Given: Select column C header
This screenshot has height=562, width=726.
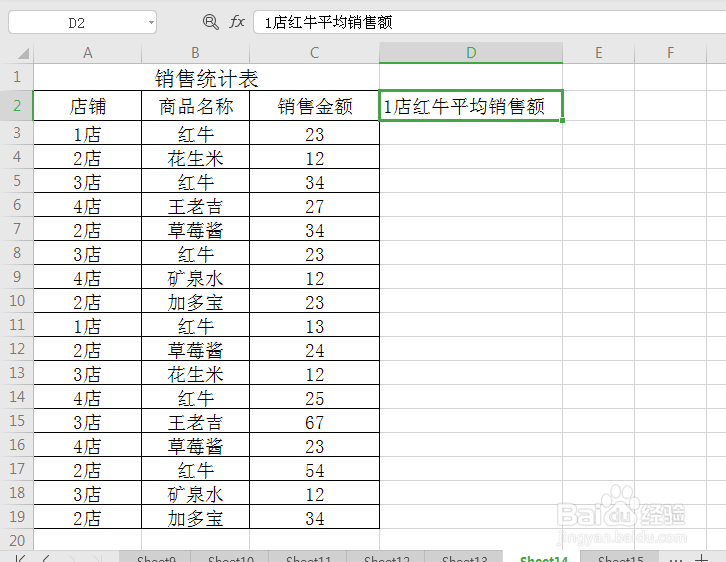Looking at the screenshot, I should 314,53.
